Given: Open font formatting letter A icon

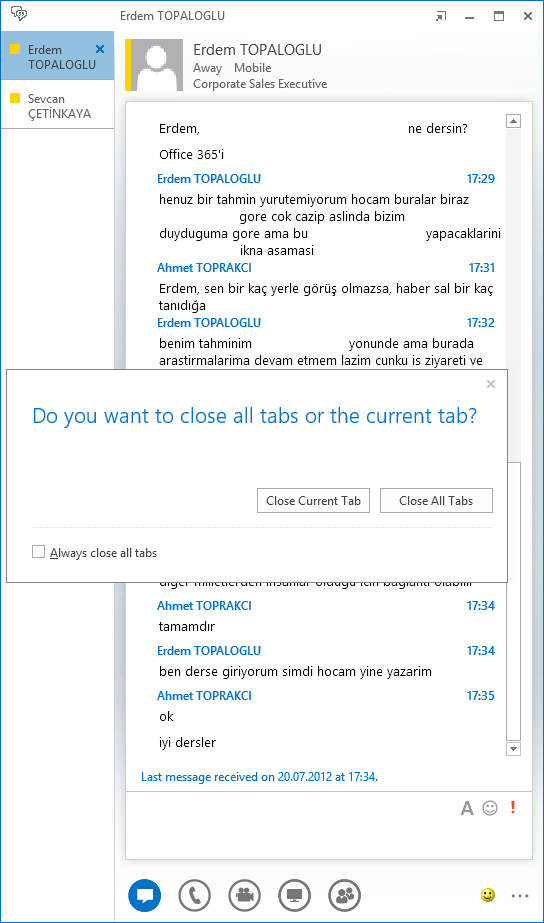Looking at the screenshot, I should (467, 808).
